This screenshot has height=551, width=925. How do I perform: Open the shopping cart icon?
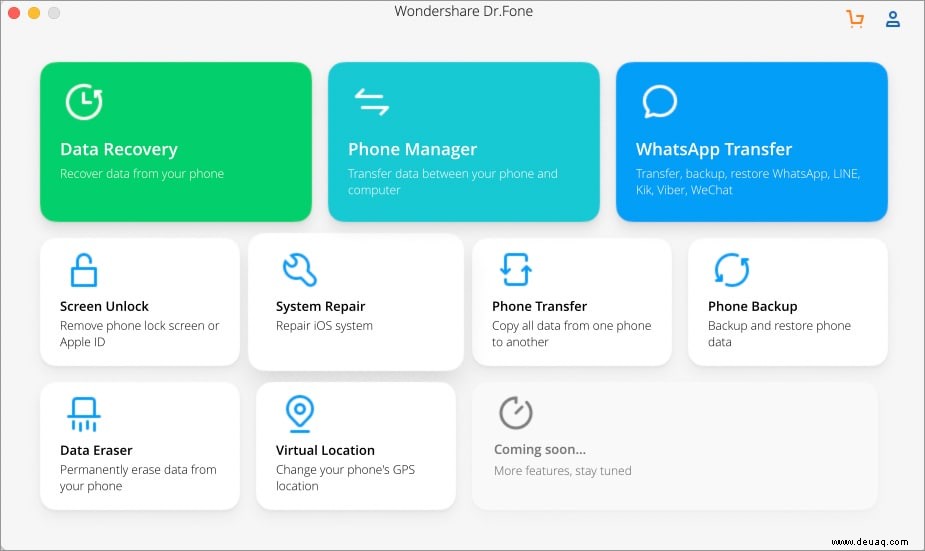coord(855,19)
